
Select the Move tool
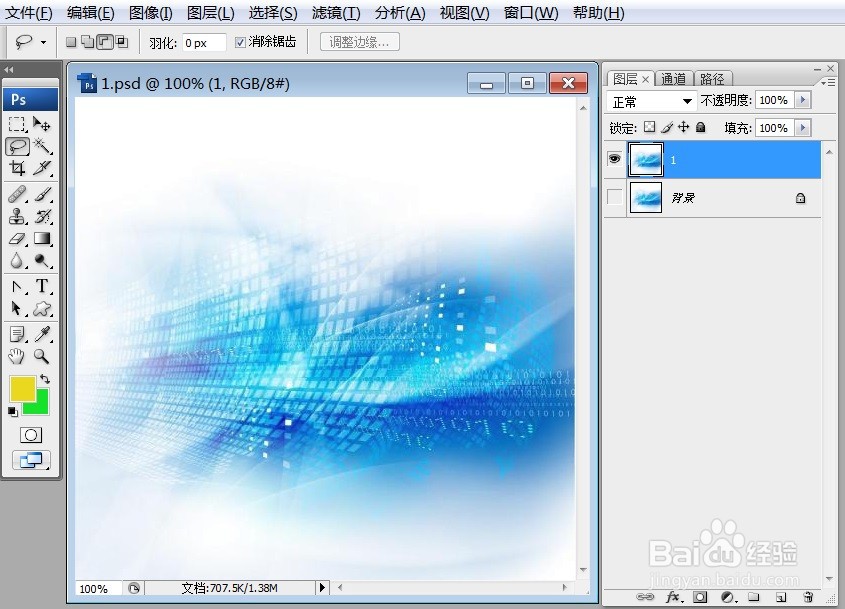pos(41,124)
